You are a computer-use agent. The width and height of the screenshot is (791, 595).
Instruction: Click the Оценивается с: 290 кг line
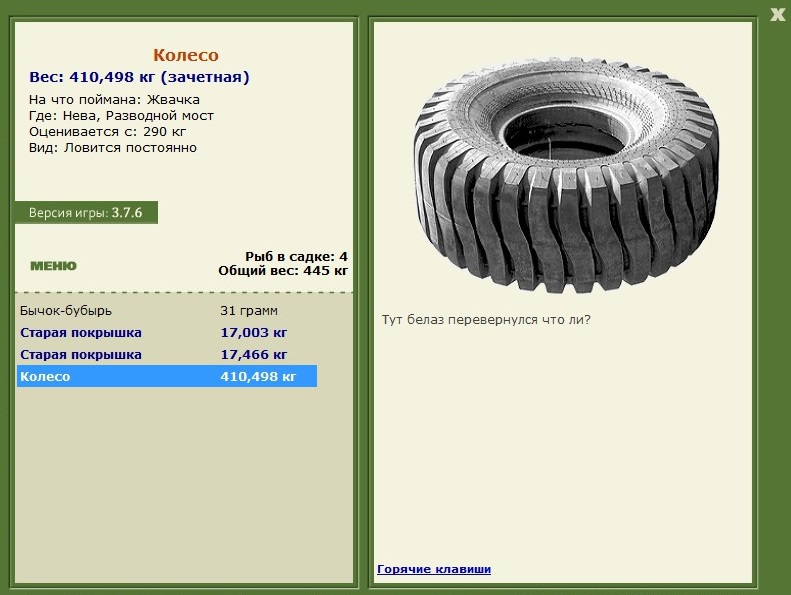(x=107, y=132)
